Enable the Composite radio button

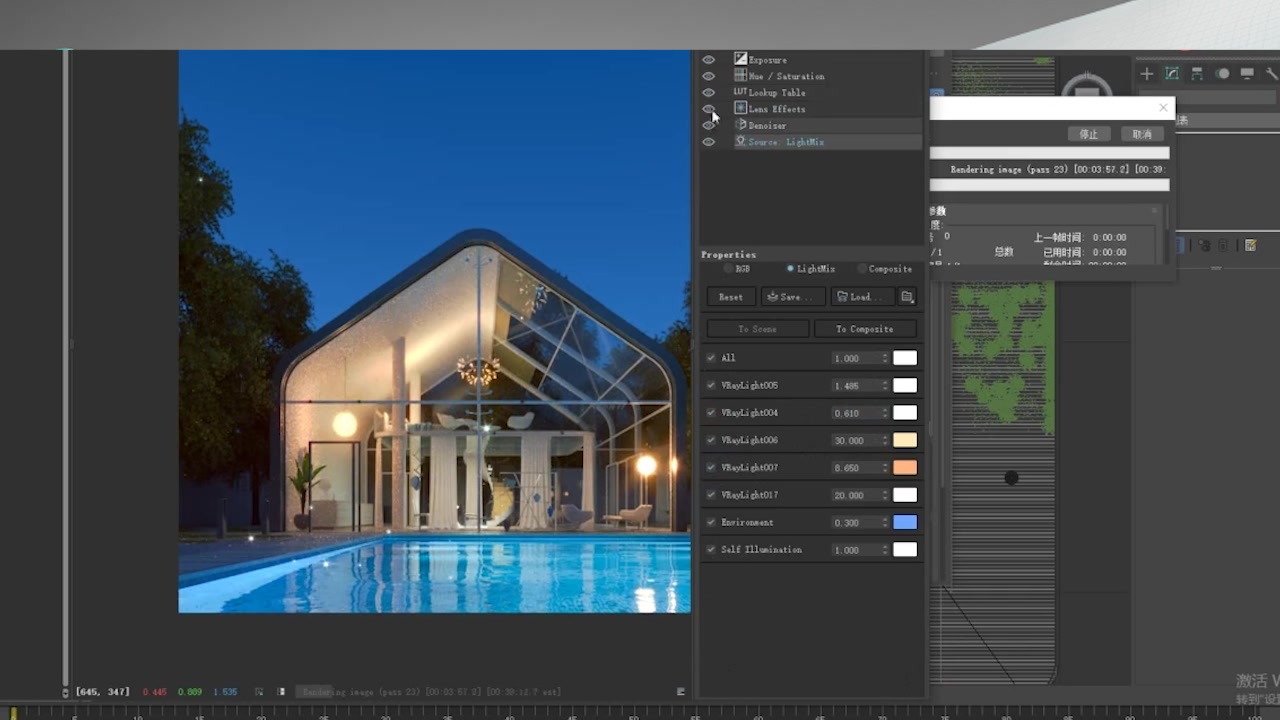tap(860, 268)
